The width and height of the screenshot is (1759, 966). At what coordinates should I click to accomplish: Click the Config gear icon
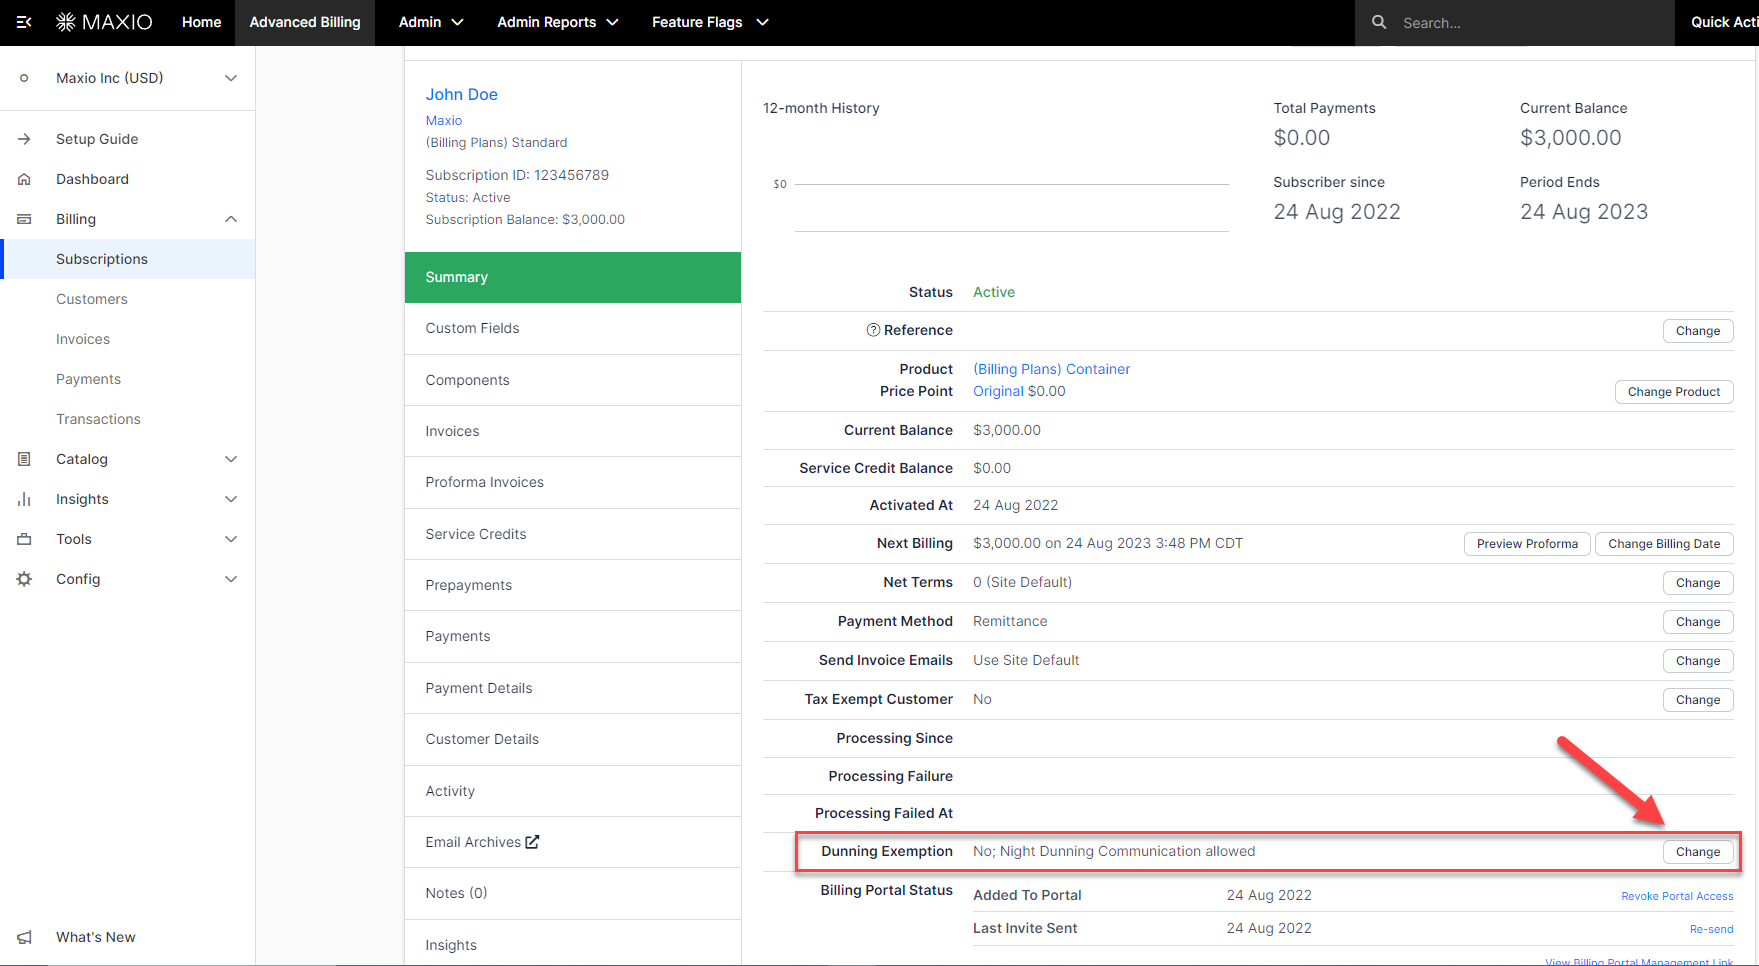point(24,579)
